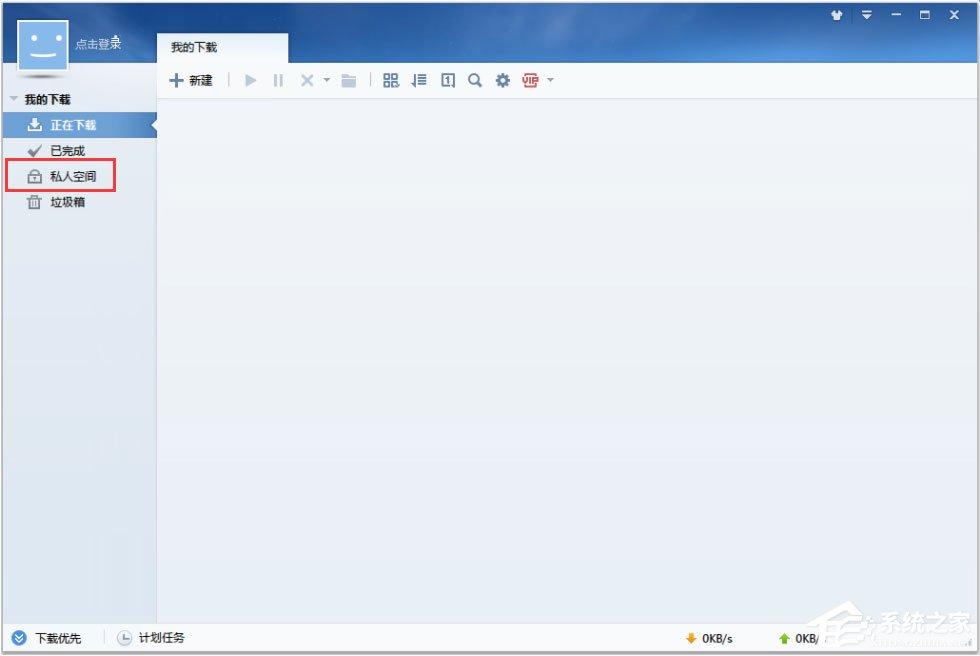Click the sort list icon
Image resolution: width=980 pixels, height=656 pixels.
419,81
